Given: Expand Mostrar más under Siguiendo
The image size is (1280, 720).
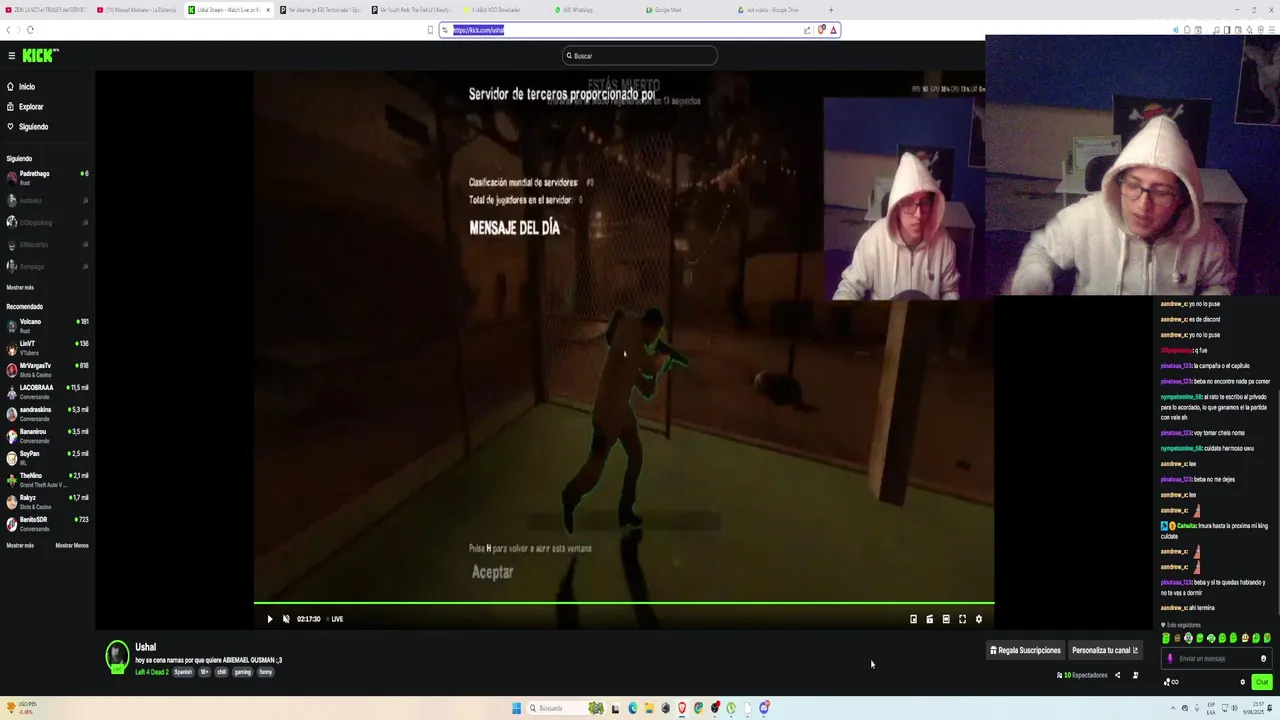Looking at the screenshot, I should point(20,287).
